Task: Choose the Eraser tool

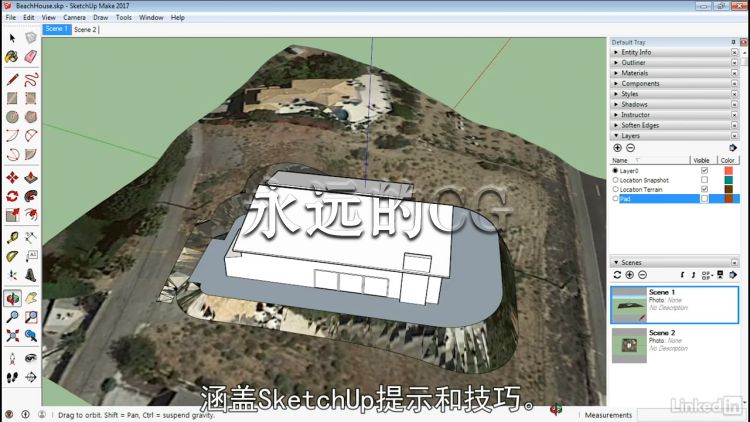Action: pos(31,57)
